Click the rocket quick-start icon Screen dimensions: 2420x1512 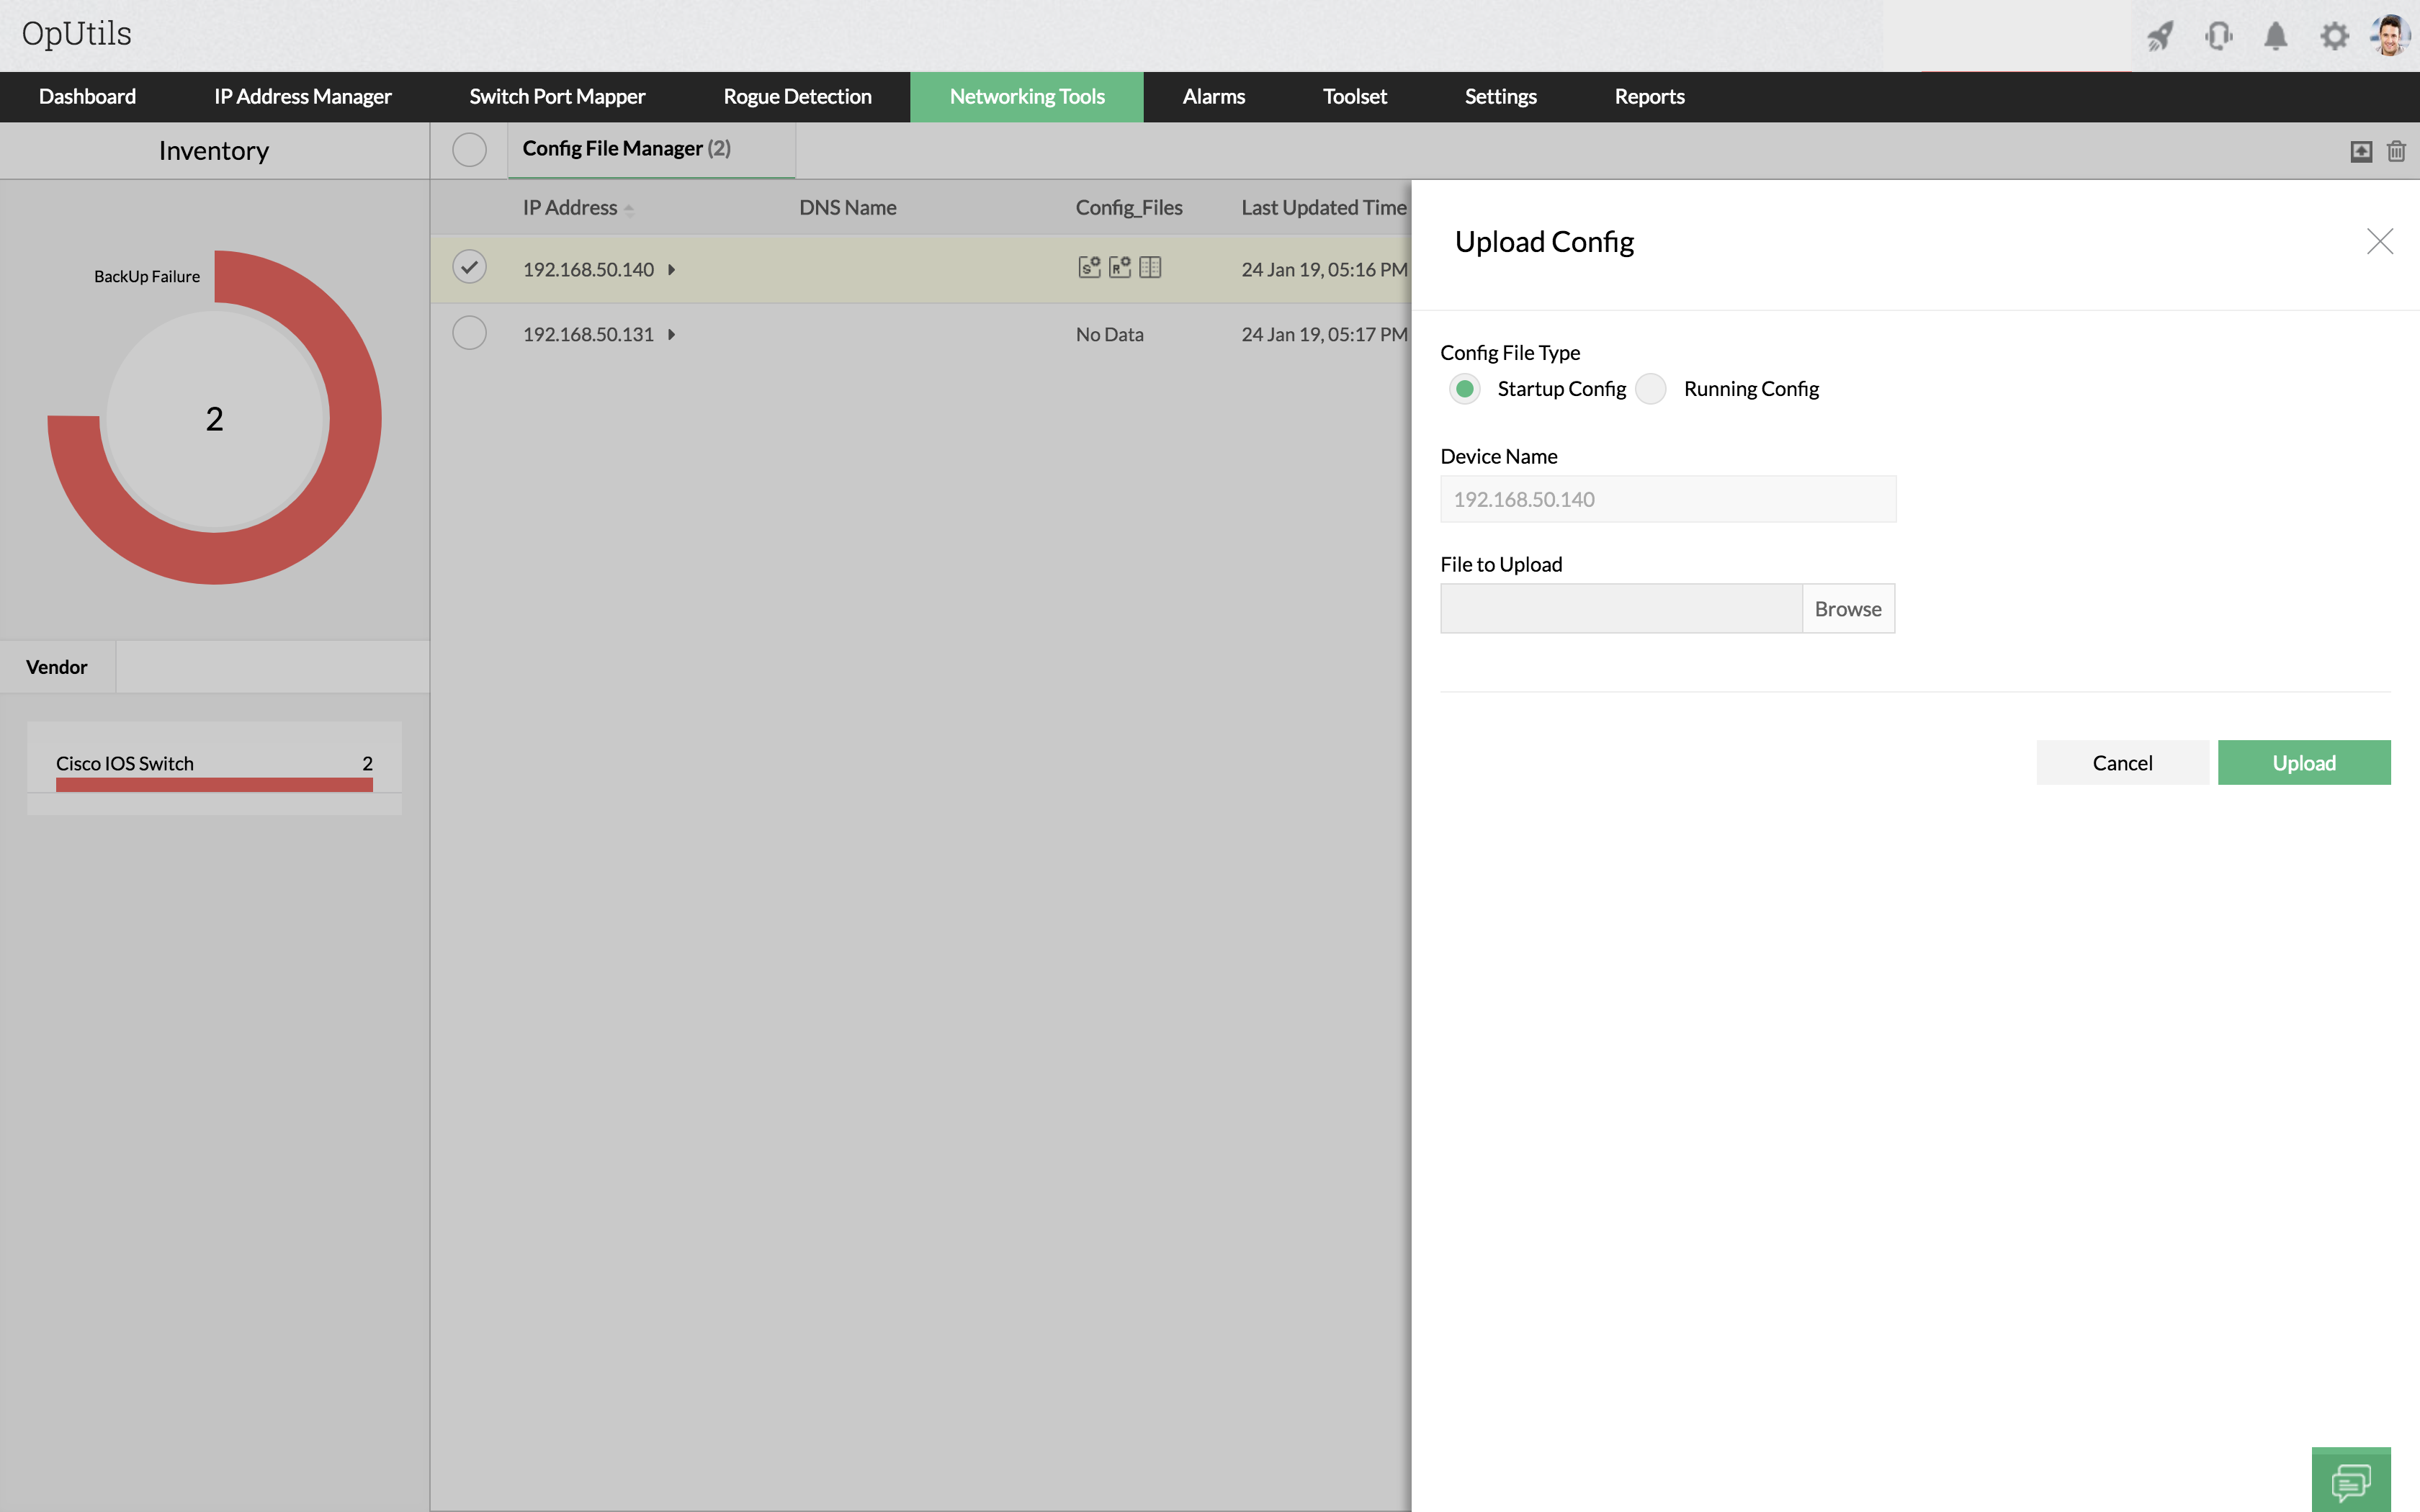[x=2160, y=37]
